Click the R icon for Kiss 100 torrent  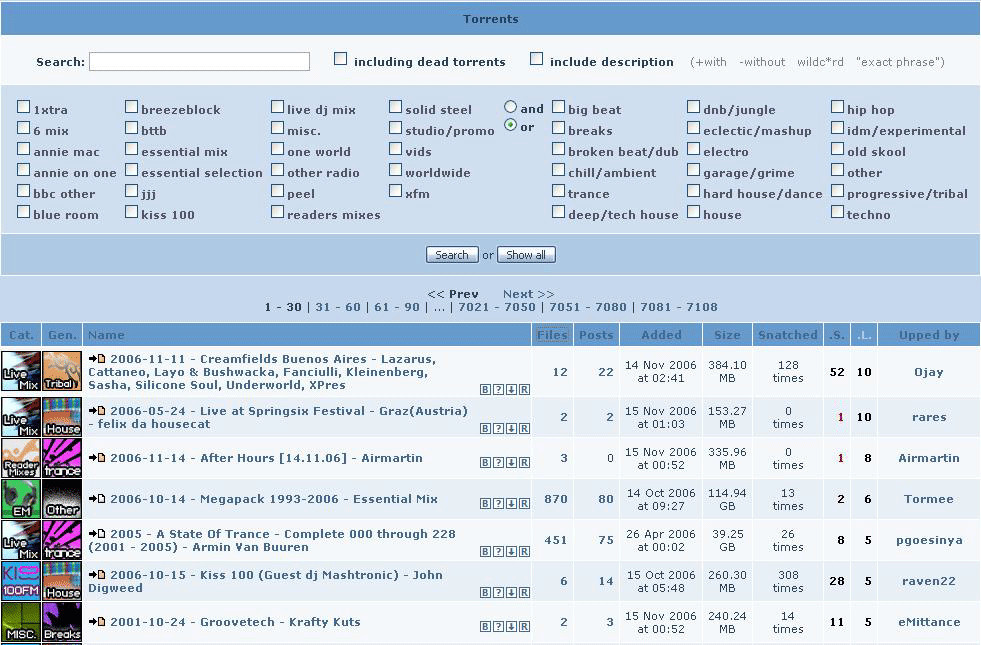click(524, 592)
